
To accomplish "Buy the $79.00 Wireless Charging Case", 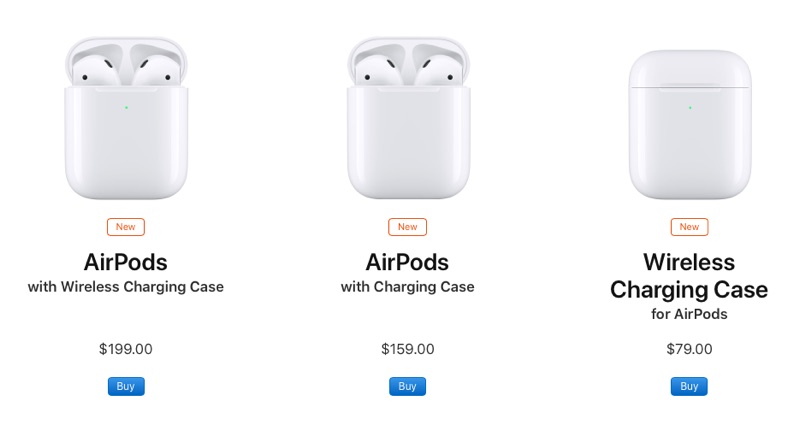I will 689,387.
